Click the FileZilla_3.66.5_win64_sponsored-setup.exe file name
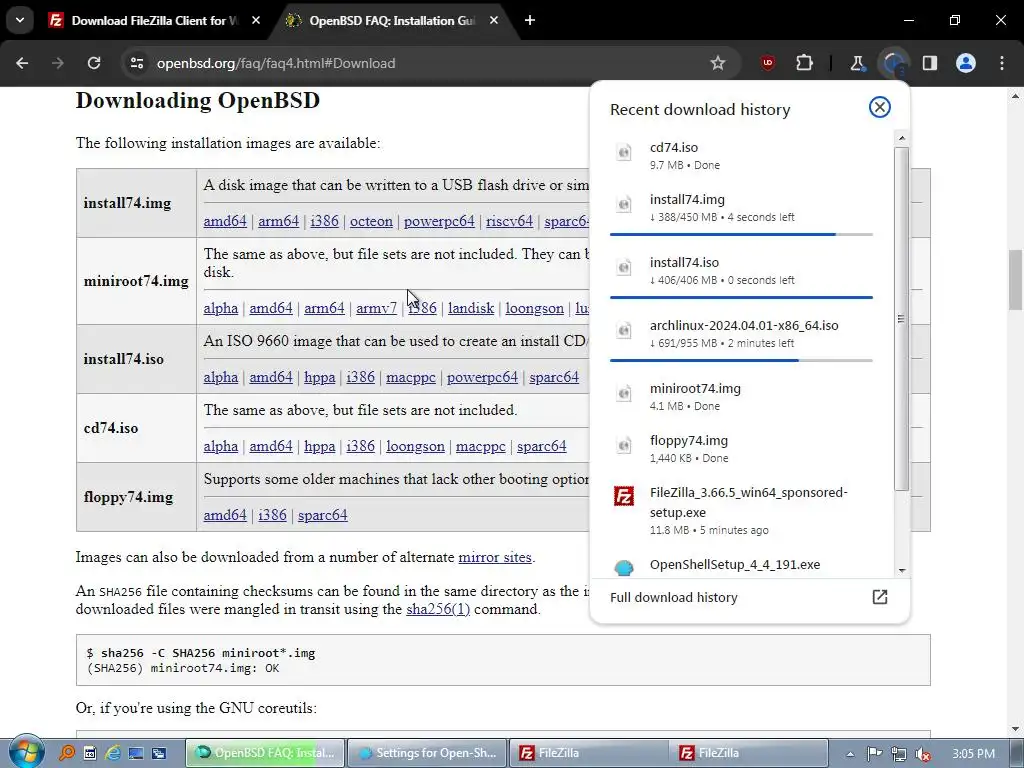 click(748, 502)
